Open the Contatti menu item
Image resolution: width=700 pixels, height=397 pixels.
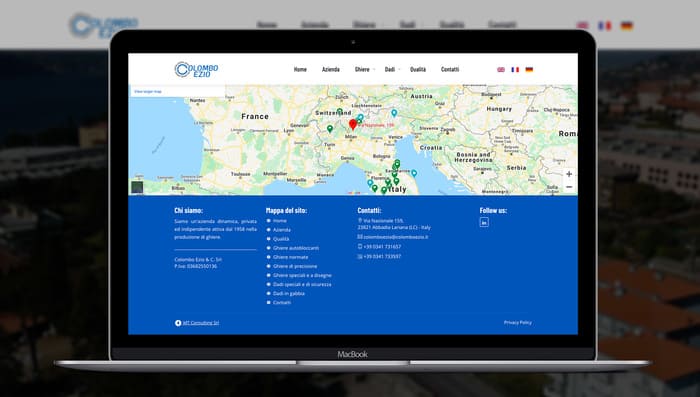tap(450, 69)
